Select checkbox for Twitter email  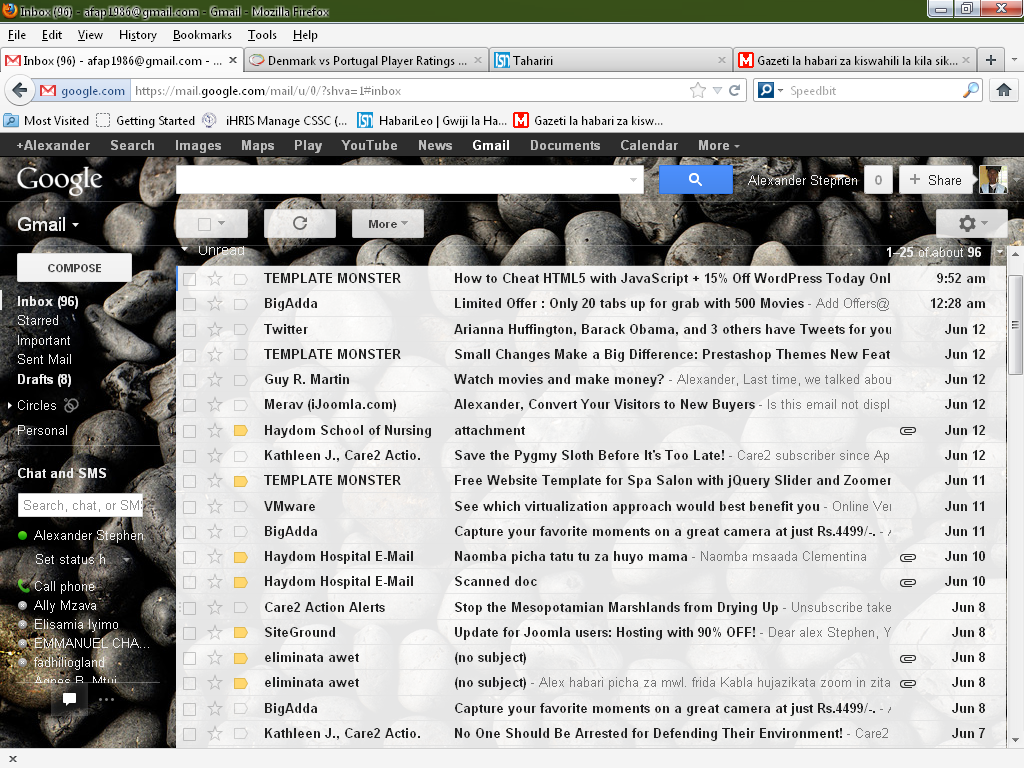(x=189, y=330)
